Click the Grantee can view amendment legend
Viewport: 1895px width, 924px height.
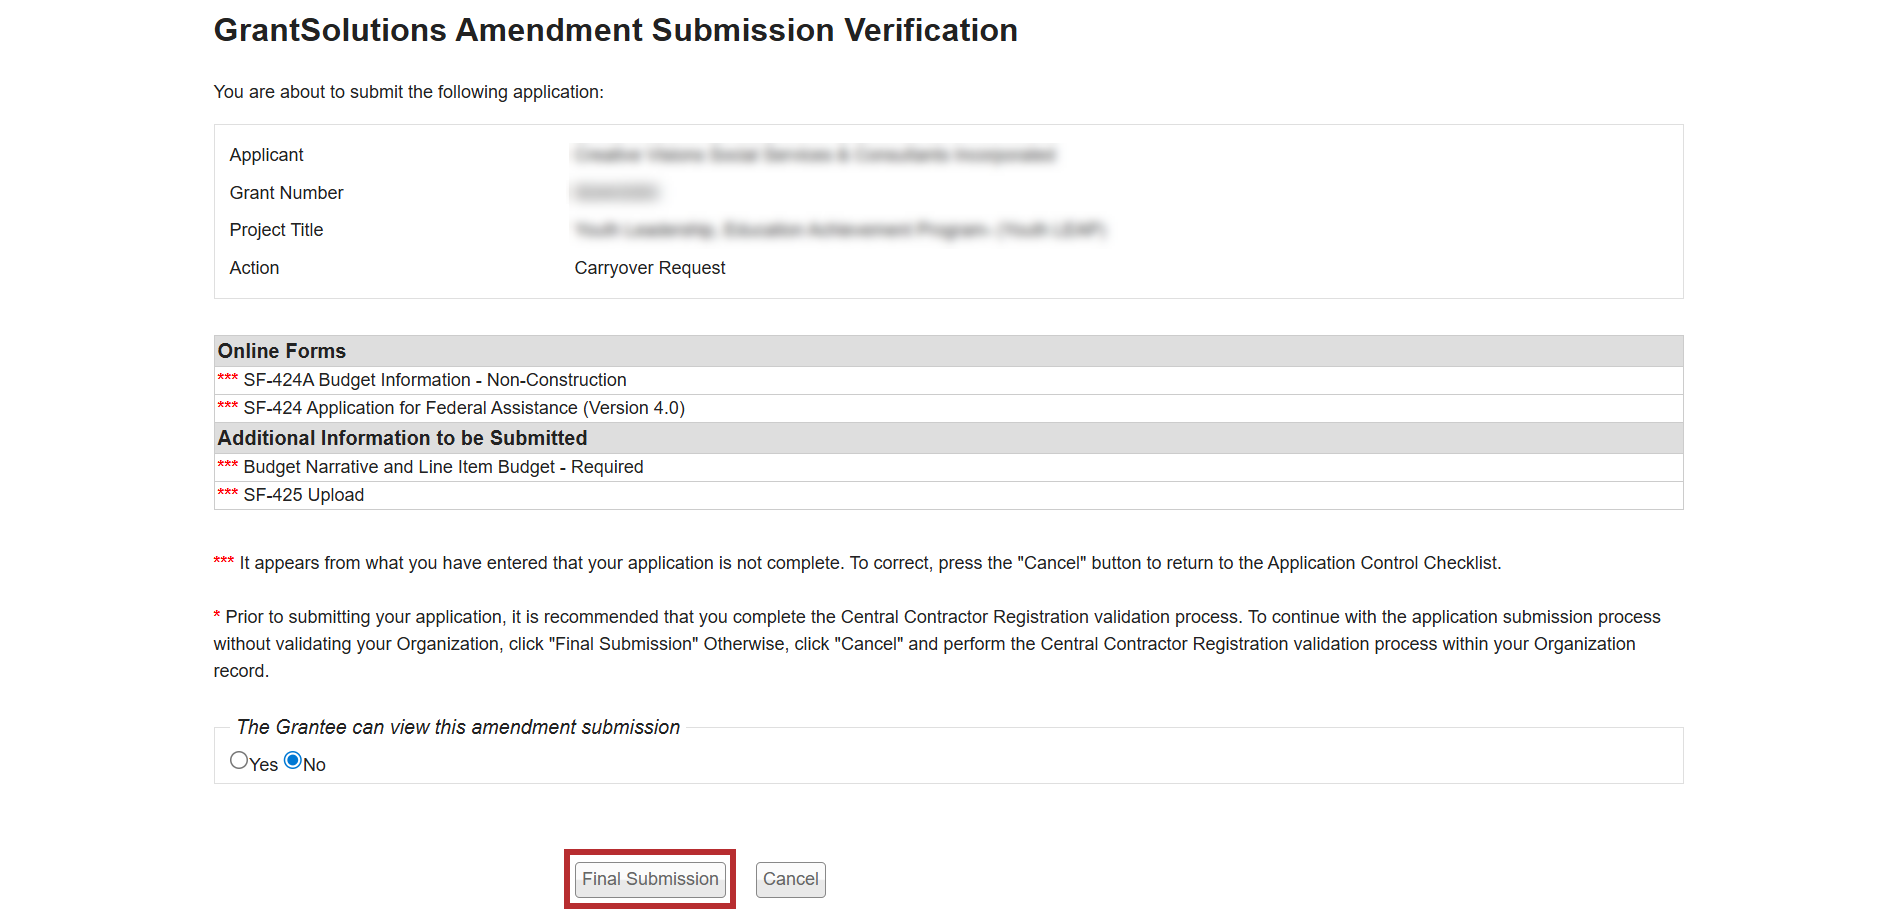pyautogui.click(x=458, y=727)
